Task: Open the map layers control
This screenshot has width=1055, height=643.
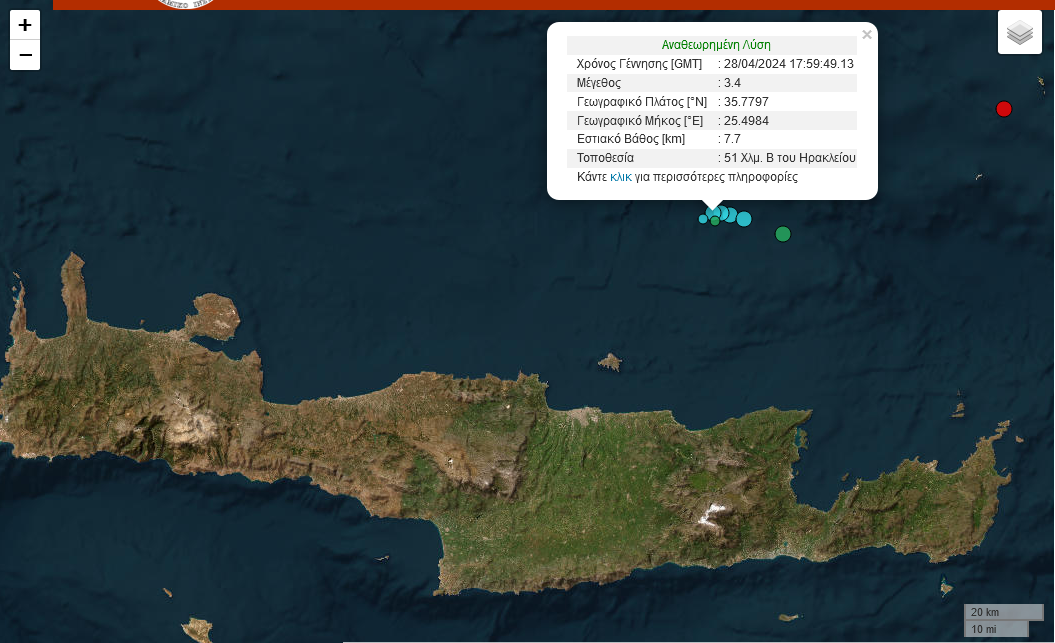Action: click(1019, 33)
